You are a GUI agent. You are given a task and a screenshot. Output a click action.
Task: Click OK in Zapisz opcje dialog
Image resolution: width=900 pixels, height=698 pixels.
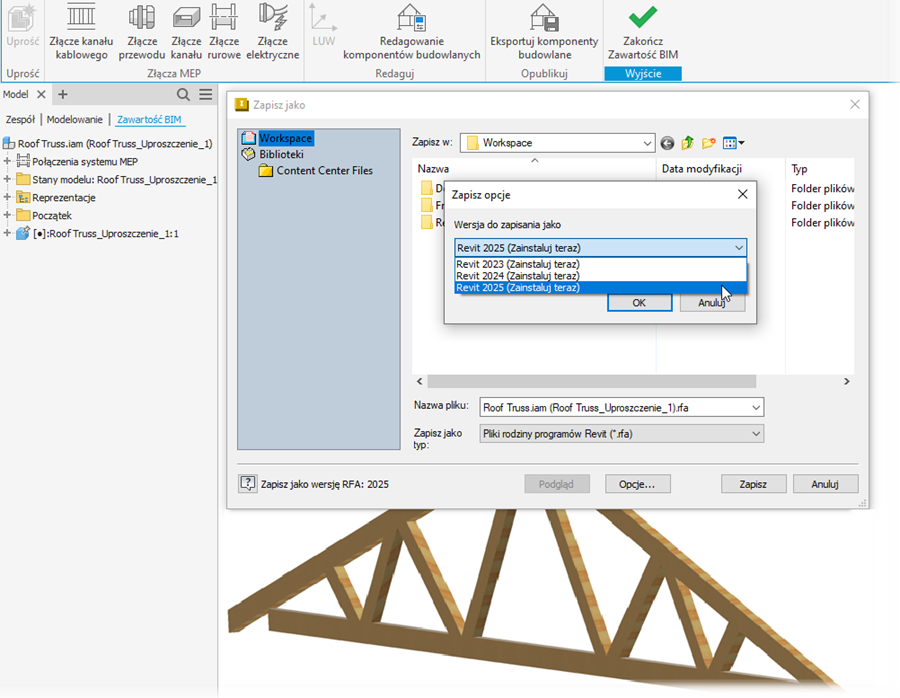639,303
